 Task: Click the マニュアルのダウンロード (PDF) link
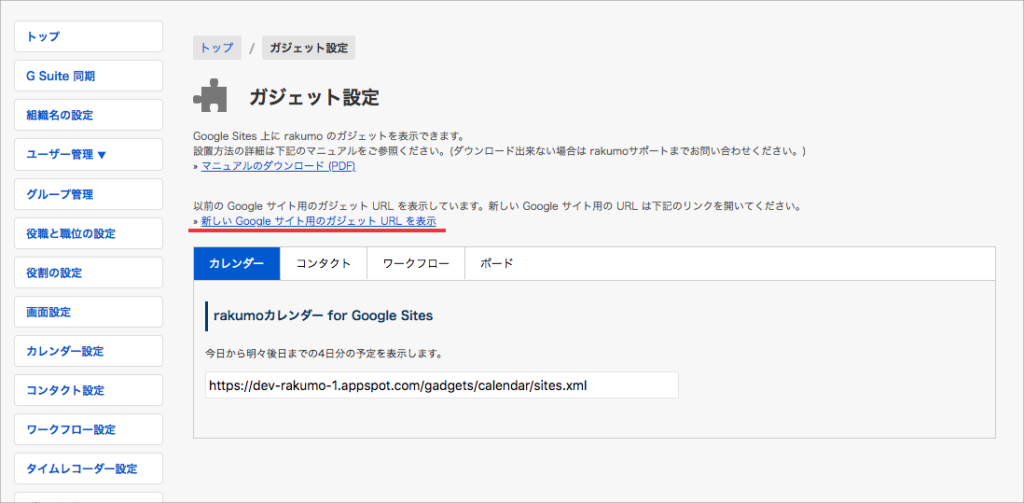click(278, 166)
